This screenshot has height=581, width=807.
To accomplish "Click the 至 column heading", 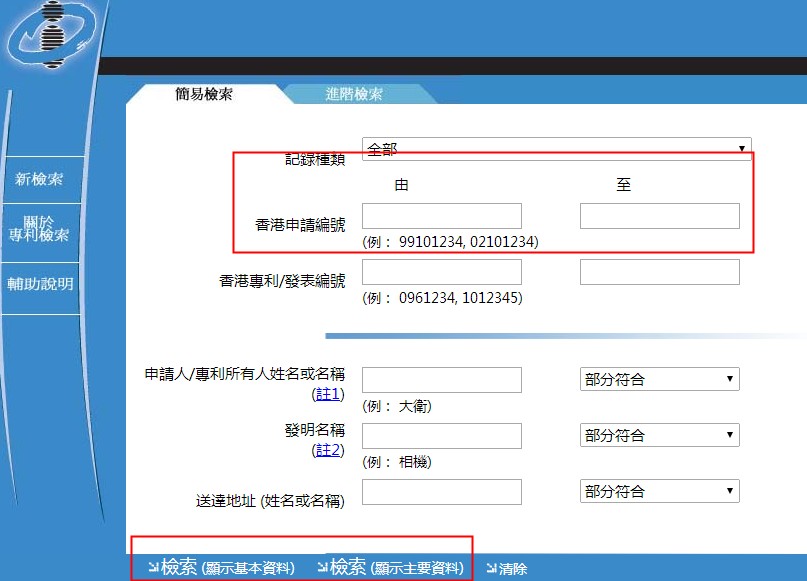I will (624, 185).
